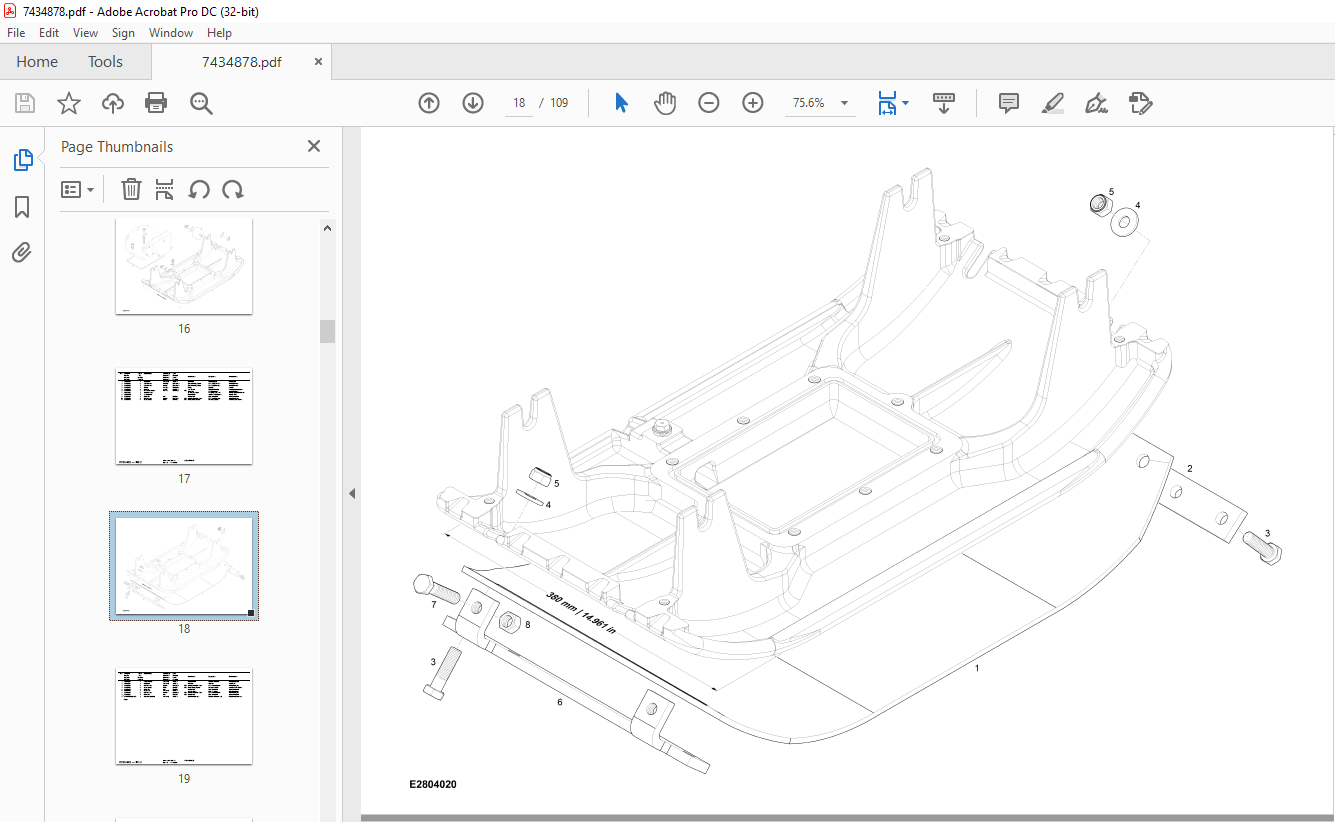This screenshot has width=1335, height=822.
Task: Open the File menu
Action: pos(16,33)
